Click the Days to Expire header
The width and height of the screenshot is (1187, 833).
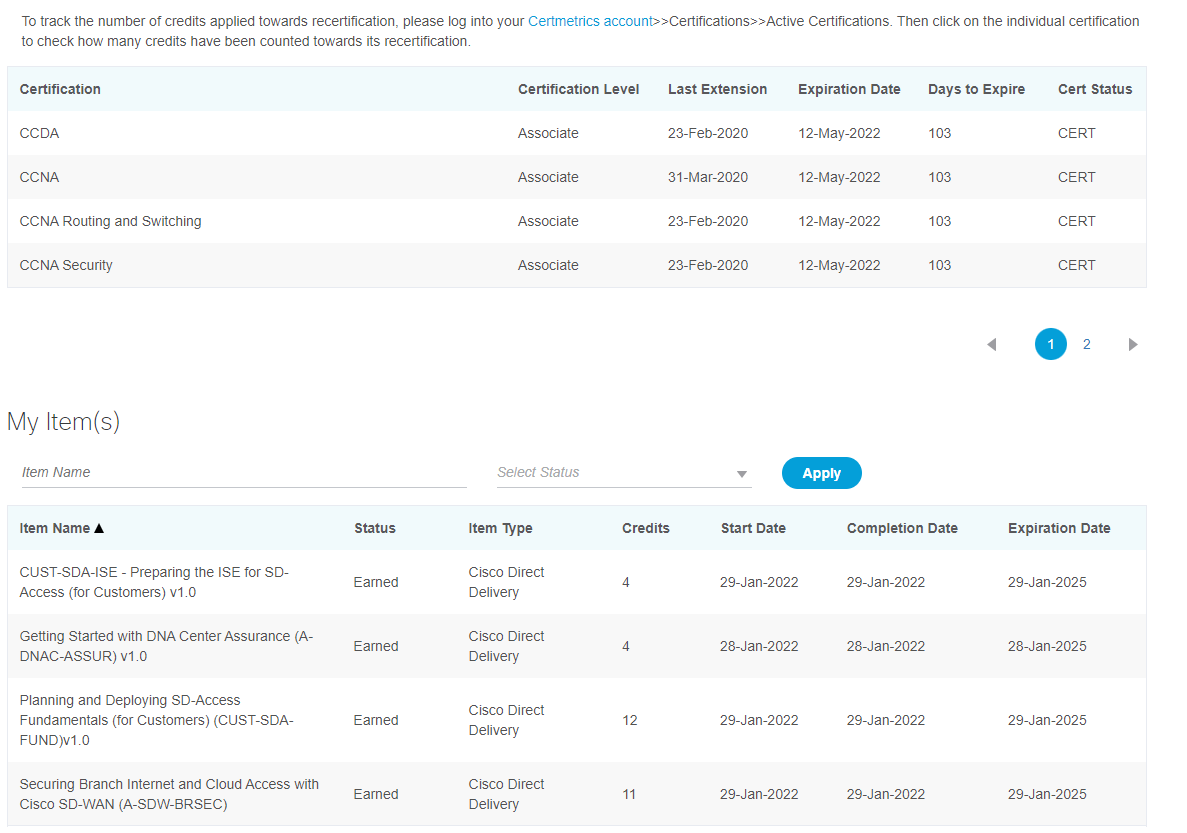pos(976,89)
